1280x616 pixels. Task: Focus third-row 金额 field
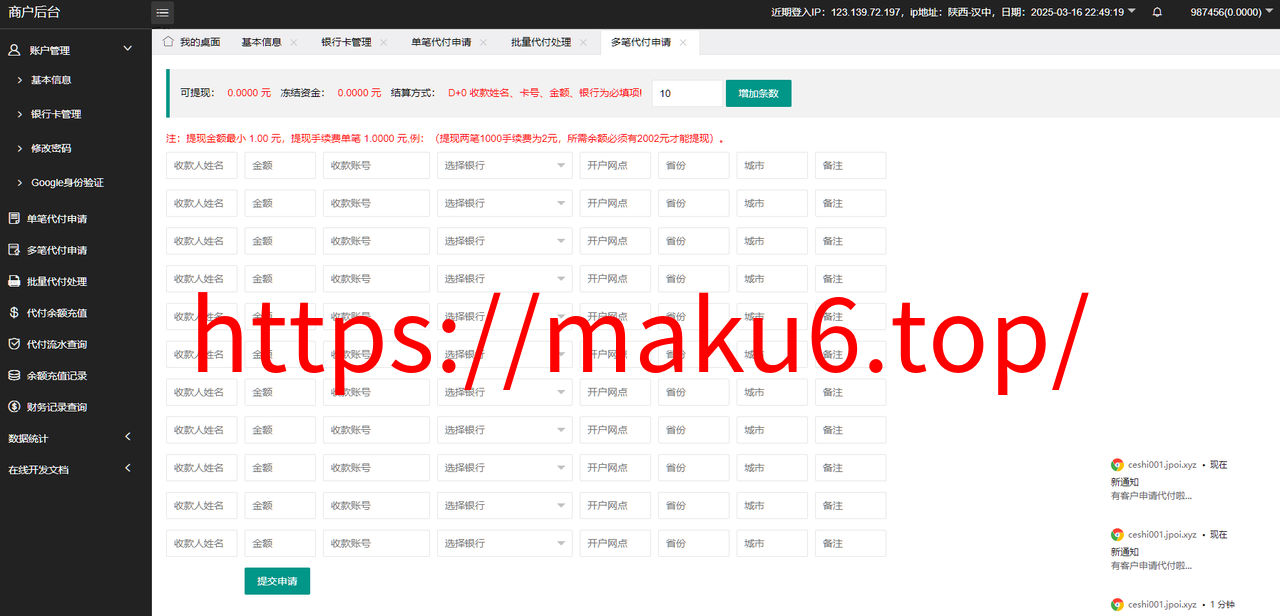pos(280,241)
